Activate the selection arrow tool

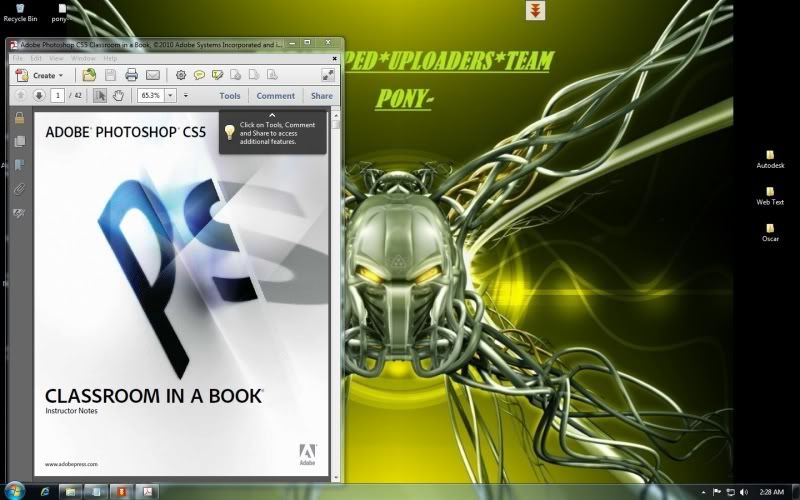[x=100, y=95]
